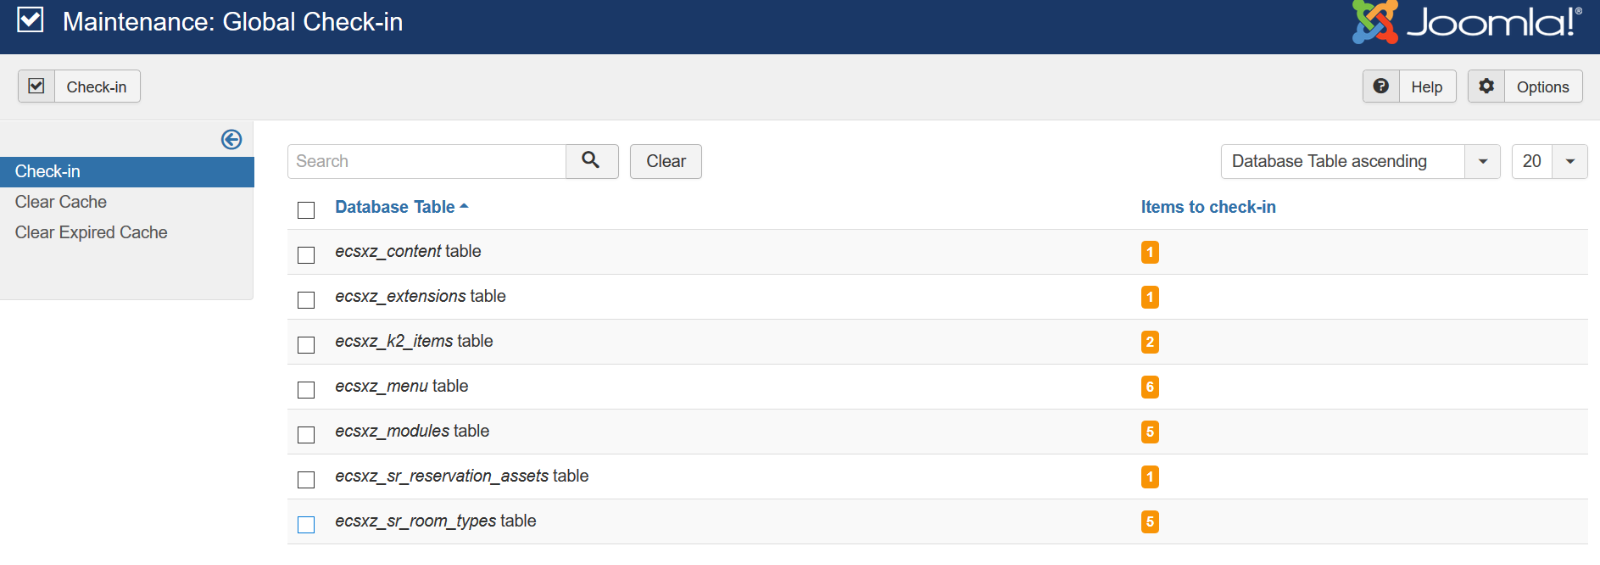Sort by Database Table column header
The width and height of the screenshot is (1600, 565).
pyautogui.click(x=395, y=207)
